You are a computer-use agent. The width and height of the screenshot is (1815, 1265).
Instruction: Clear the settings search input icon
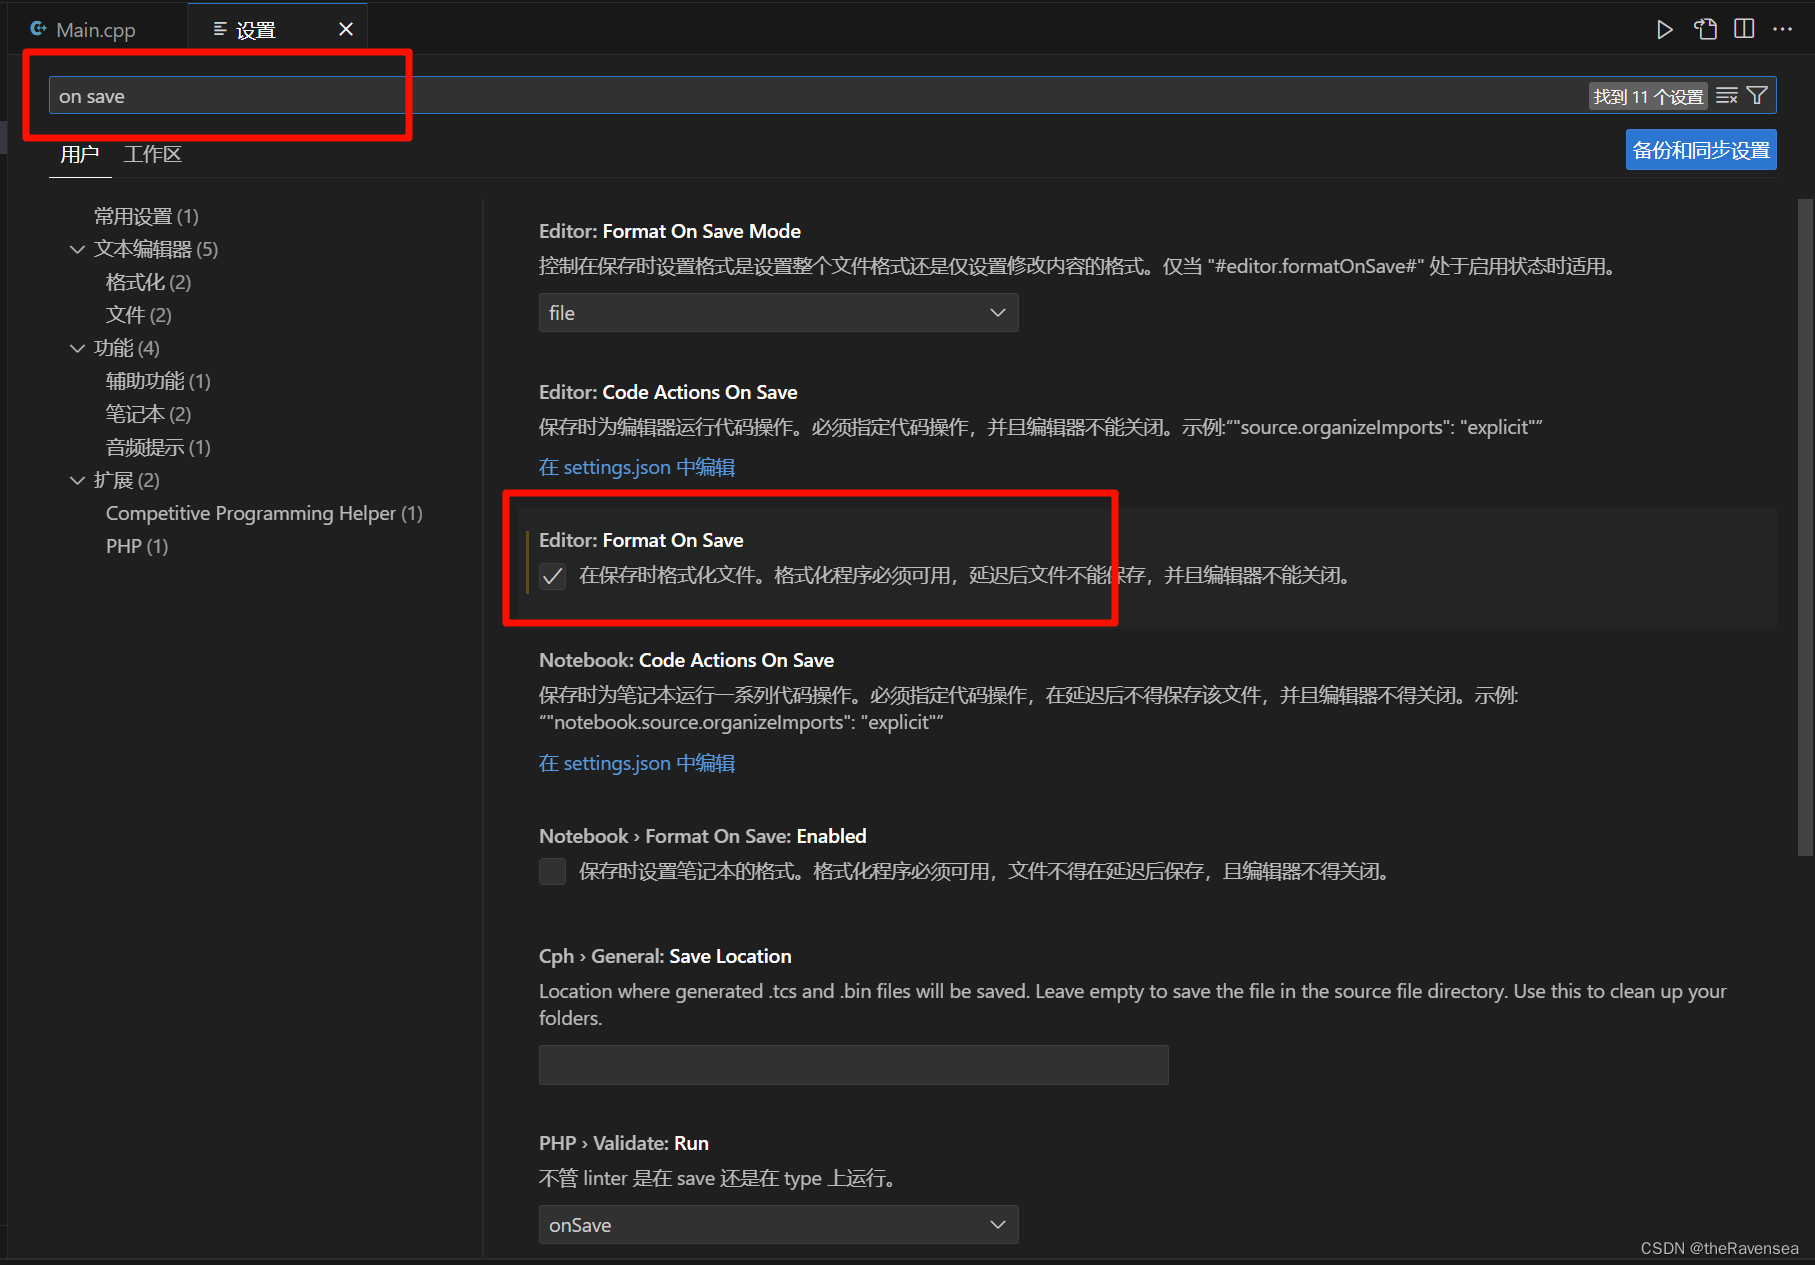1727,96
